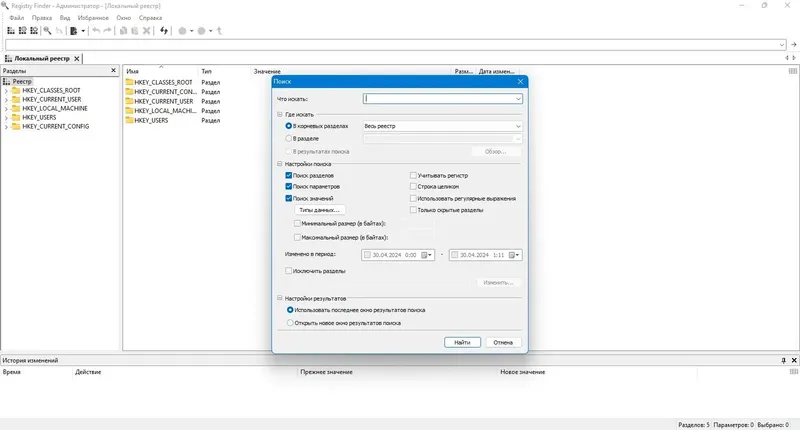This screenshot has height=430, width=800.
Task: Select Использовать последнее окно результатов поиска
Action: (x=290, y=310)
